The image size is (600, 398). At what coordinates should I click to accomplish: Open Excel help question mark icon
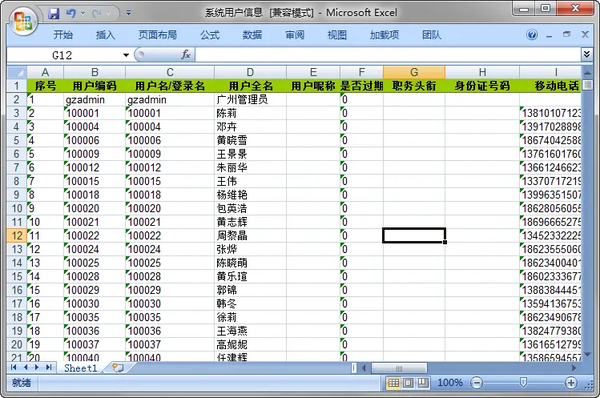coord(532,35)
